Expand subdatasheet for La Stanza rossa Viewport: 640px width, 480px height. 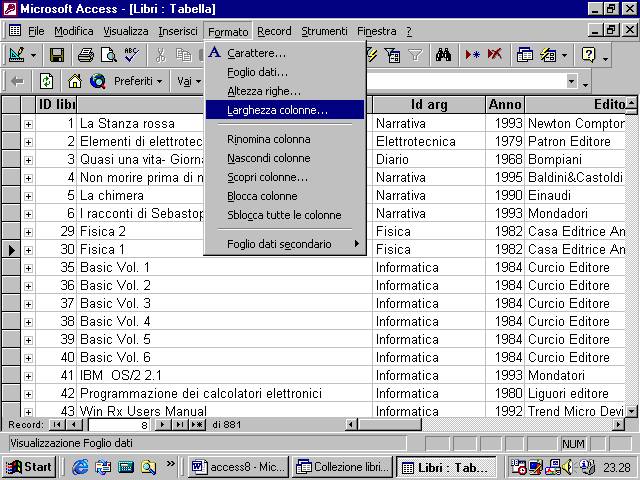tap(28, 124)
